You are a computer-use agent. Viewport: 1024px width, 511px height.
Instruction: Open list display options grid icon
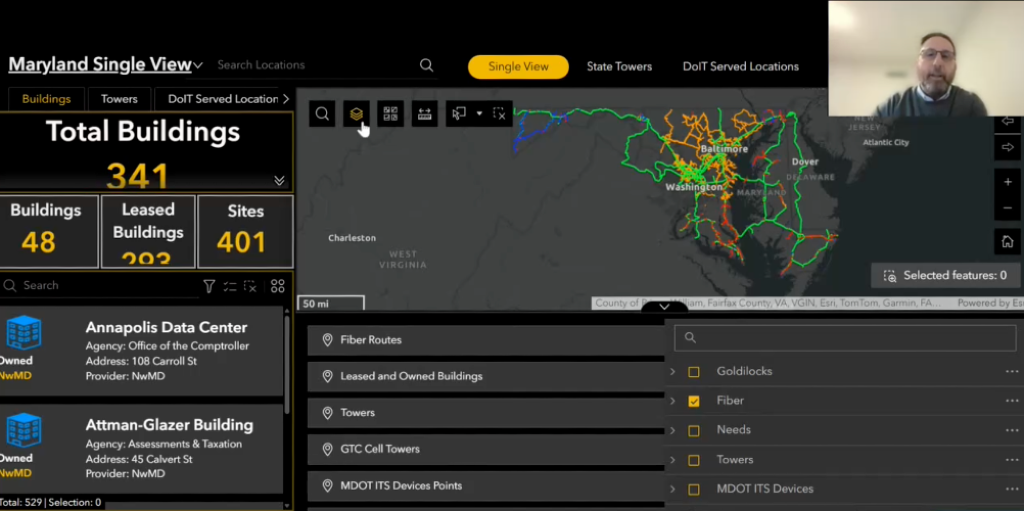click(x=278, y=286)
